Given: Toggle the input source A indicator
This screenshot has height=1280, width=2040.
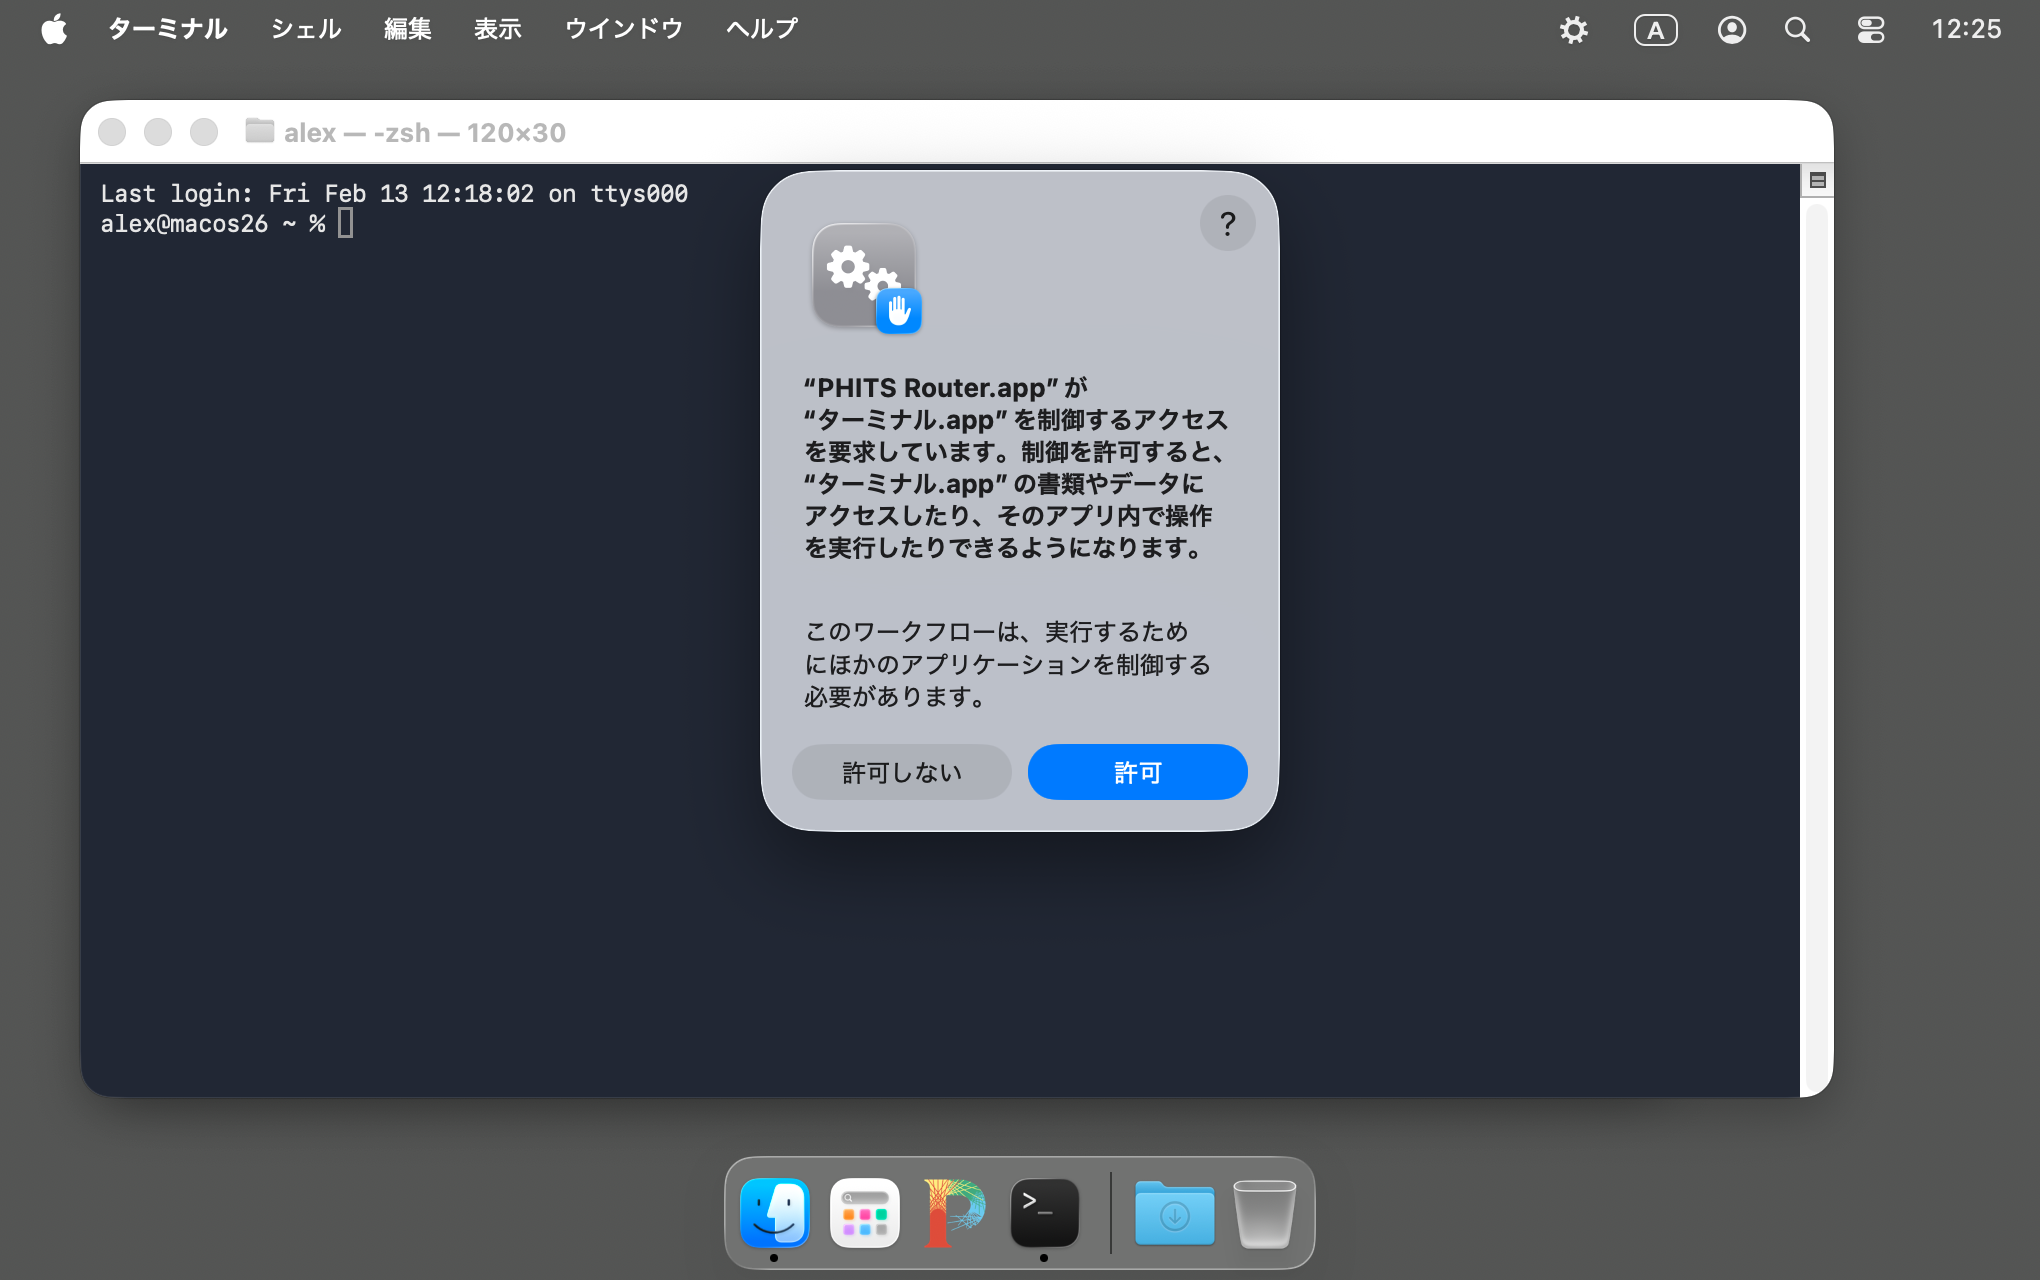Looking at the screenshot, I should click(1655, 30).
